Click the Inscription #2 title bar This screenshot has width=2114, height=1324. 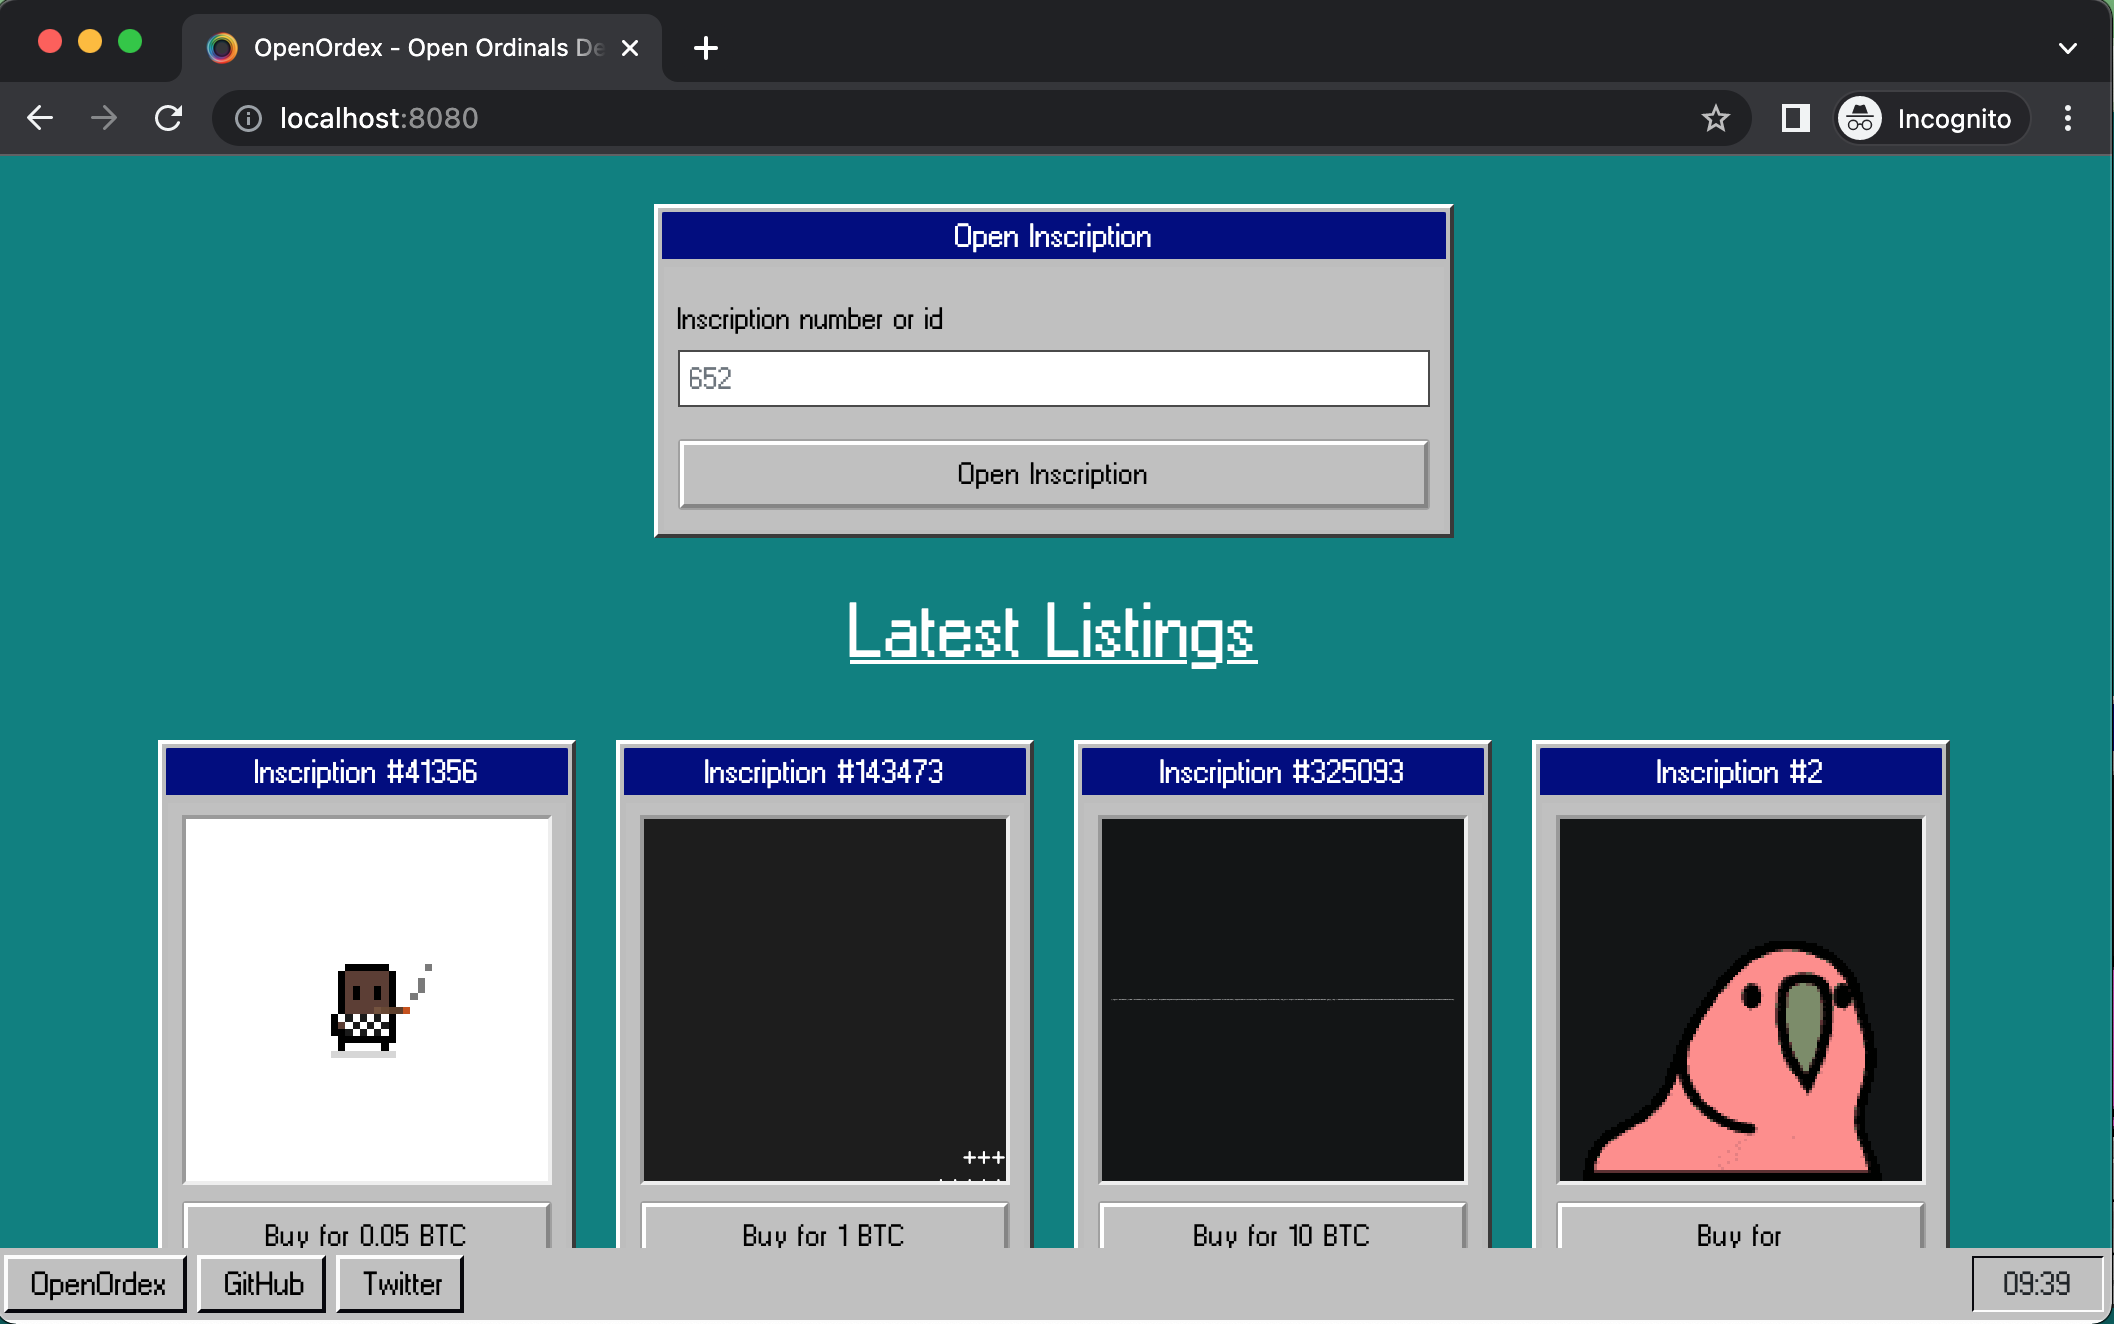pos(1741,772)
